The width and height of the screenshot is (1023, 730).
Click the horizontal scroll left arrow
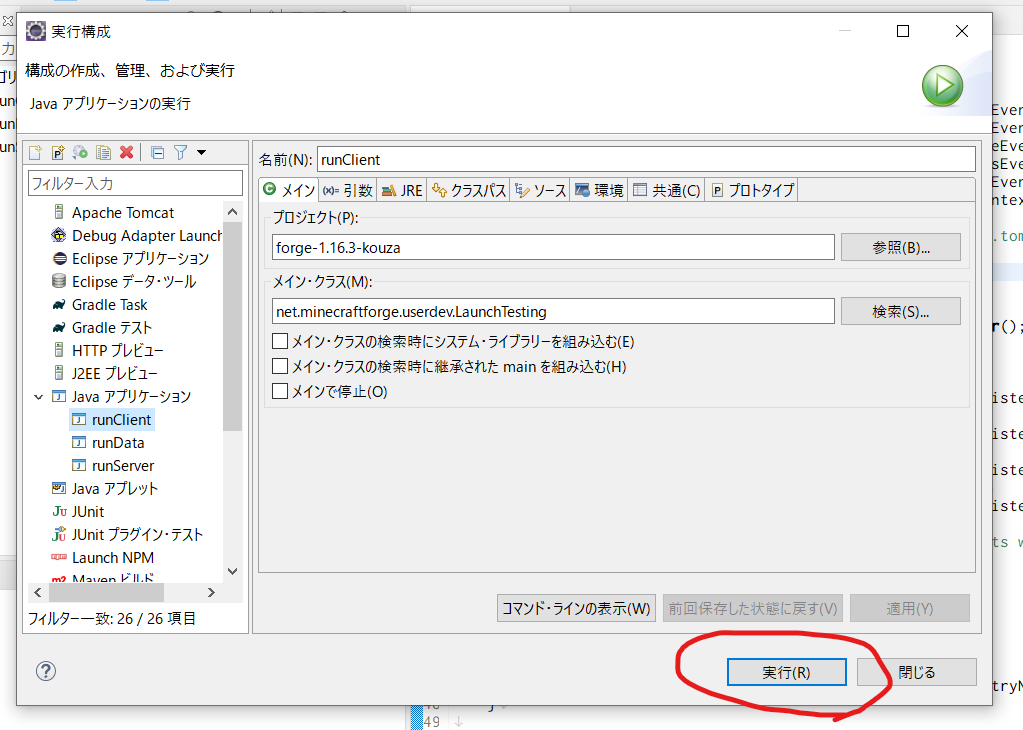click(37, 592)
